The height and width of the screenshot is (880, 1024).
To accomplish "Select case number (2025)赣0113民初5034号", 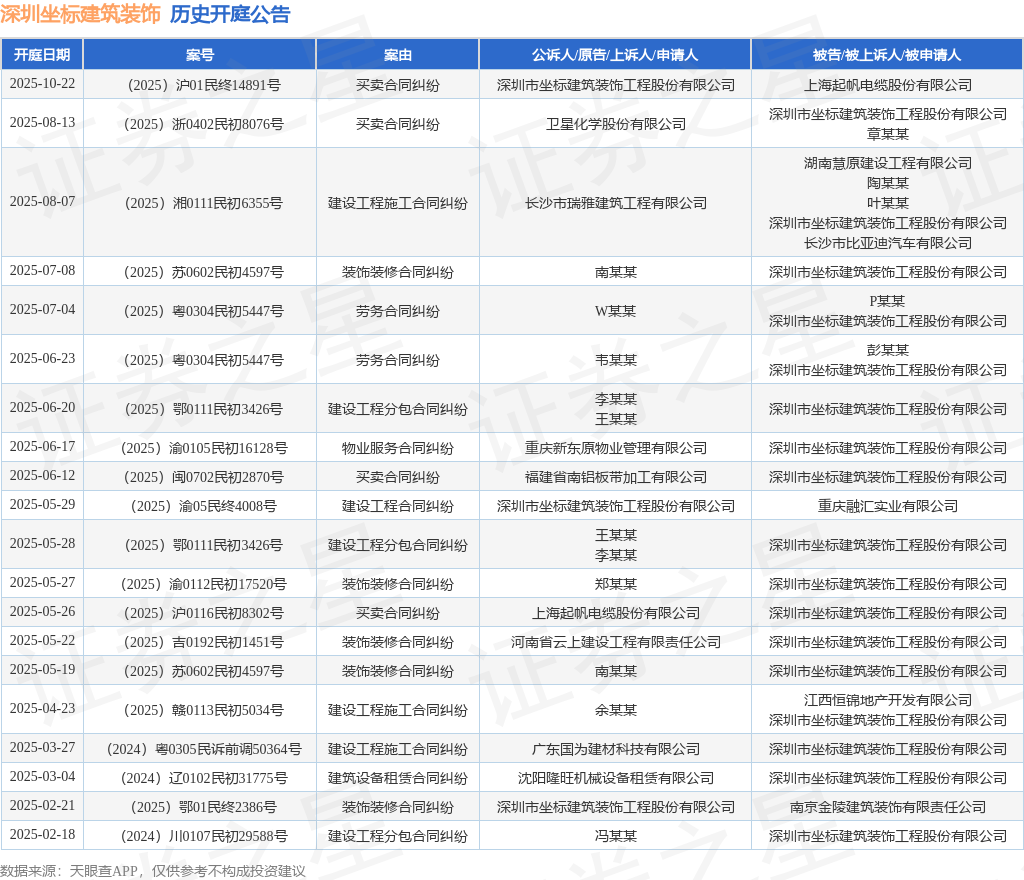I will (x=204, y=710).
